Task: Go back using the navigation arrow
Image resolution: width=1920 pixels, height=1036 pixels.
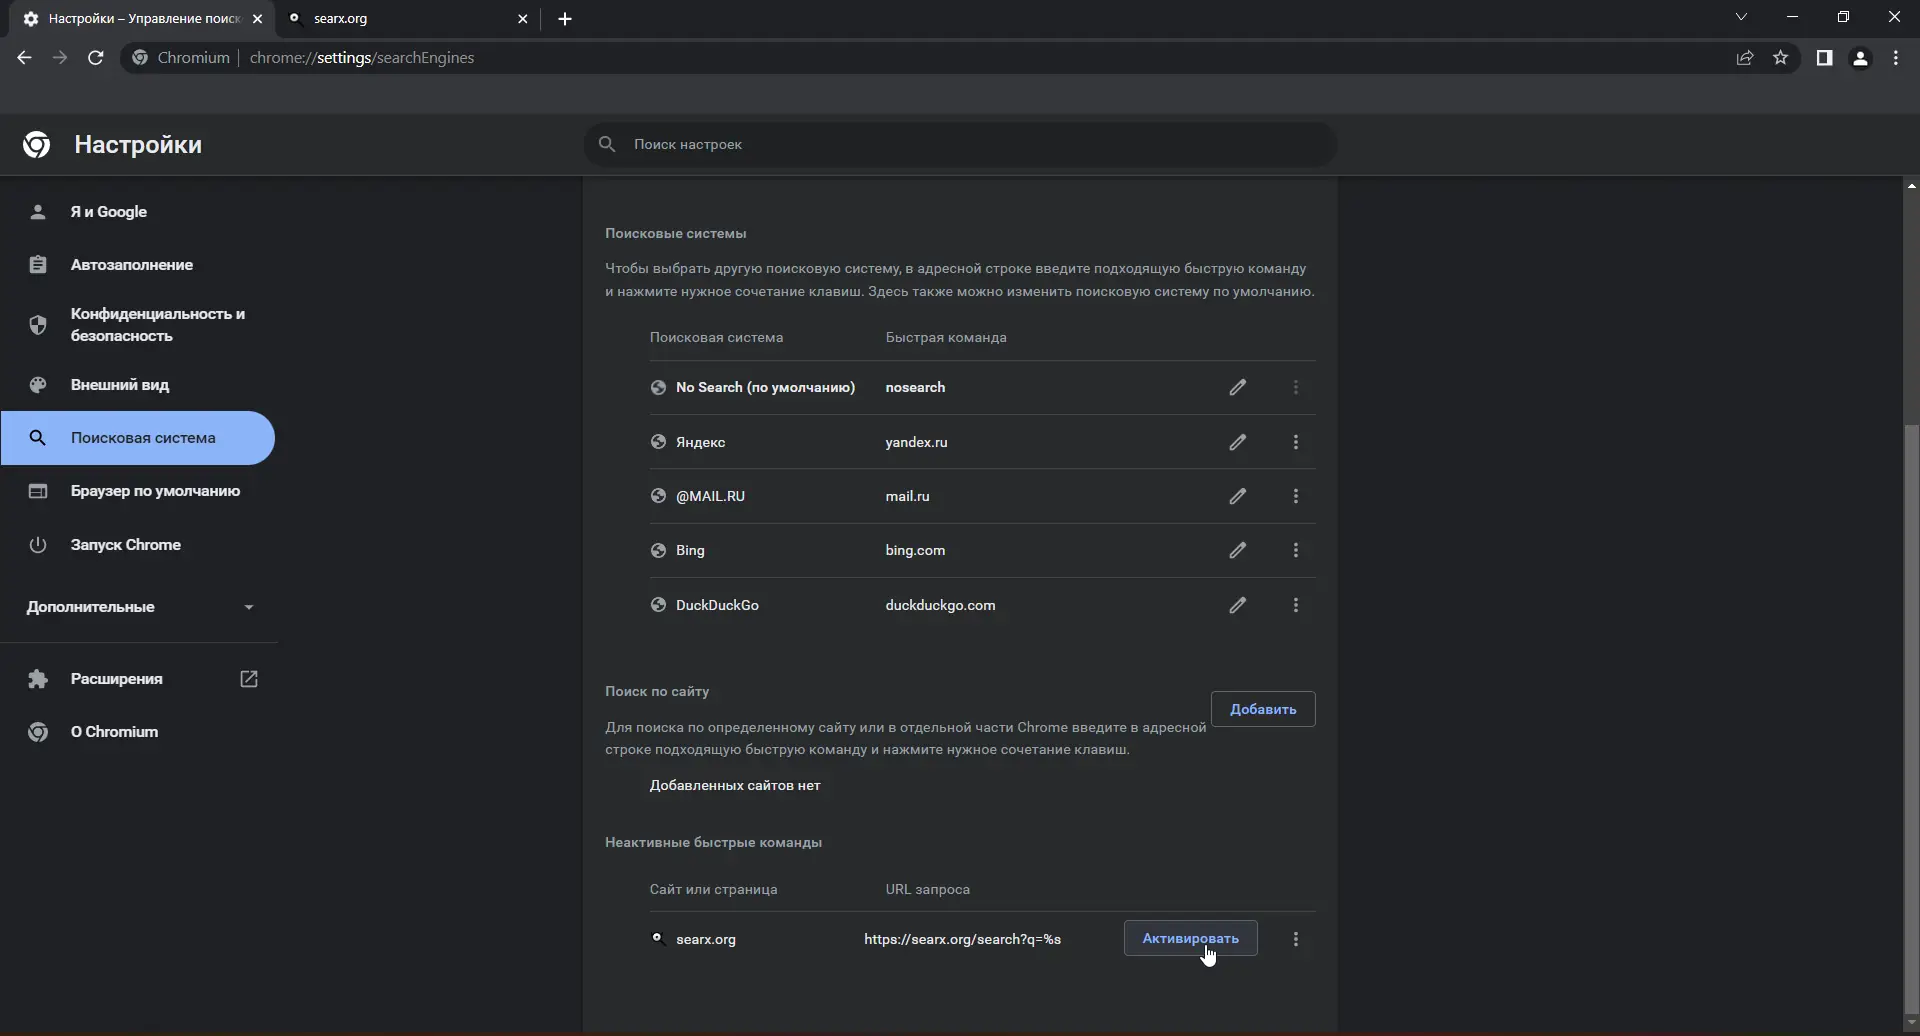Action: (x=23, y=57)
